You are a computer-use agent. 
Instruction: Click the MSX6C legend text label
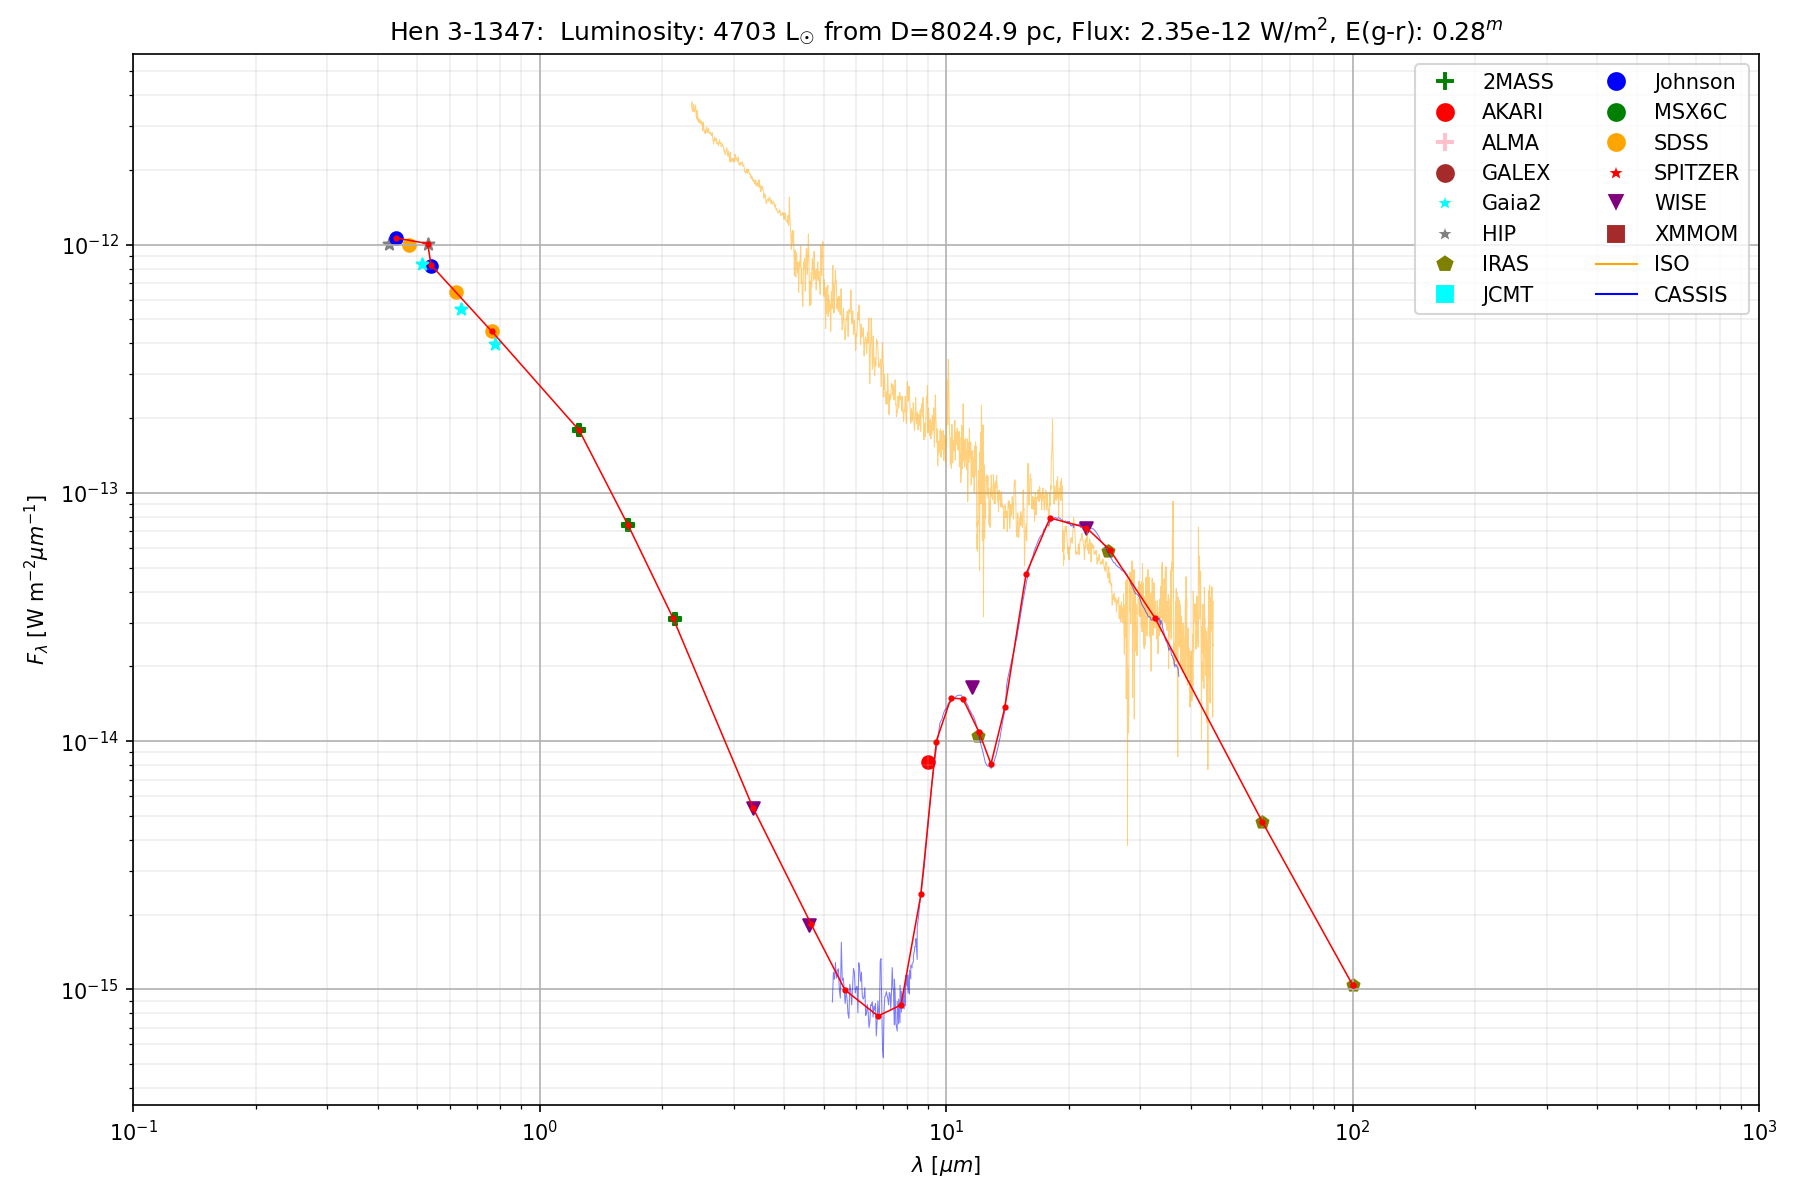1689,112
